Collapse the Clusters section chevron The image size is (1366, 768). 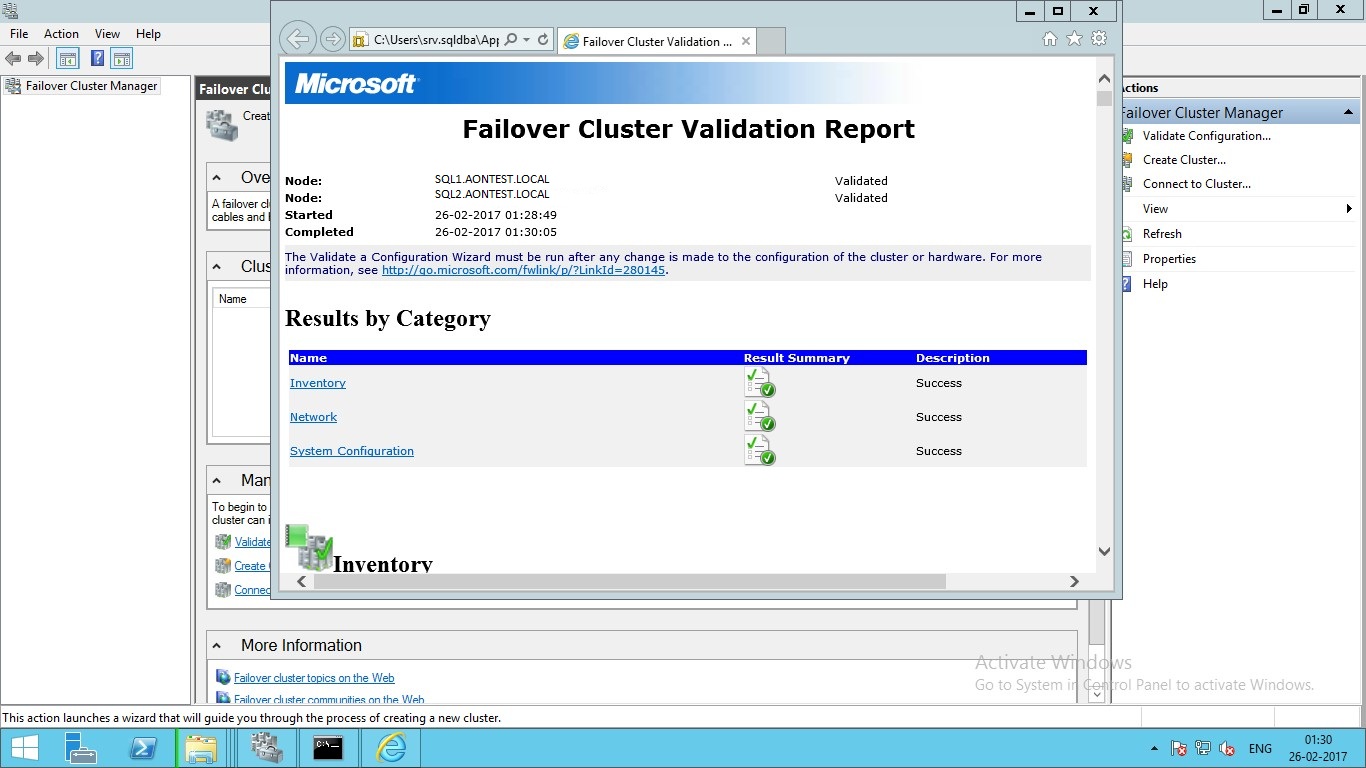(217, 266)
